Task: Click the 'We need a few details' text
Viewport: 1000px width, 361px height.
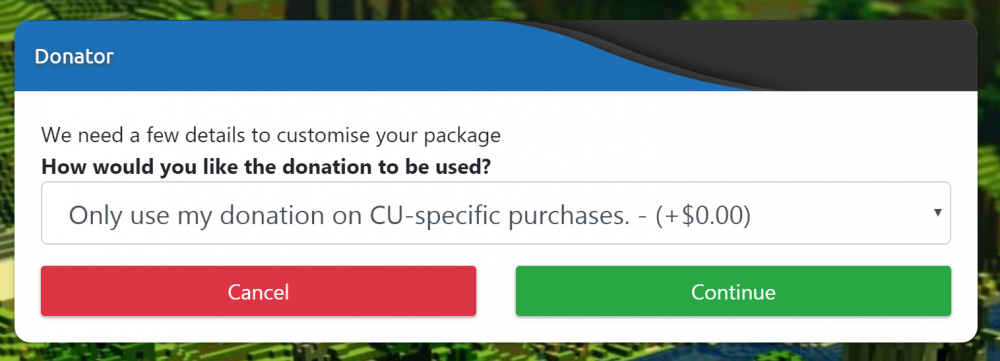Action: click(x=270, y=136)
